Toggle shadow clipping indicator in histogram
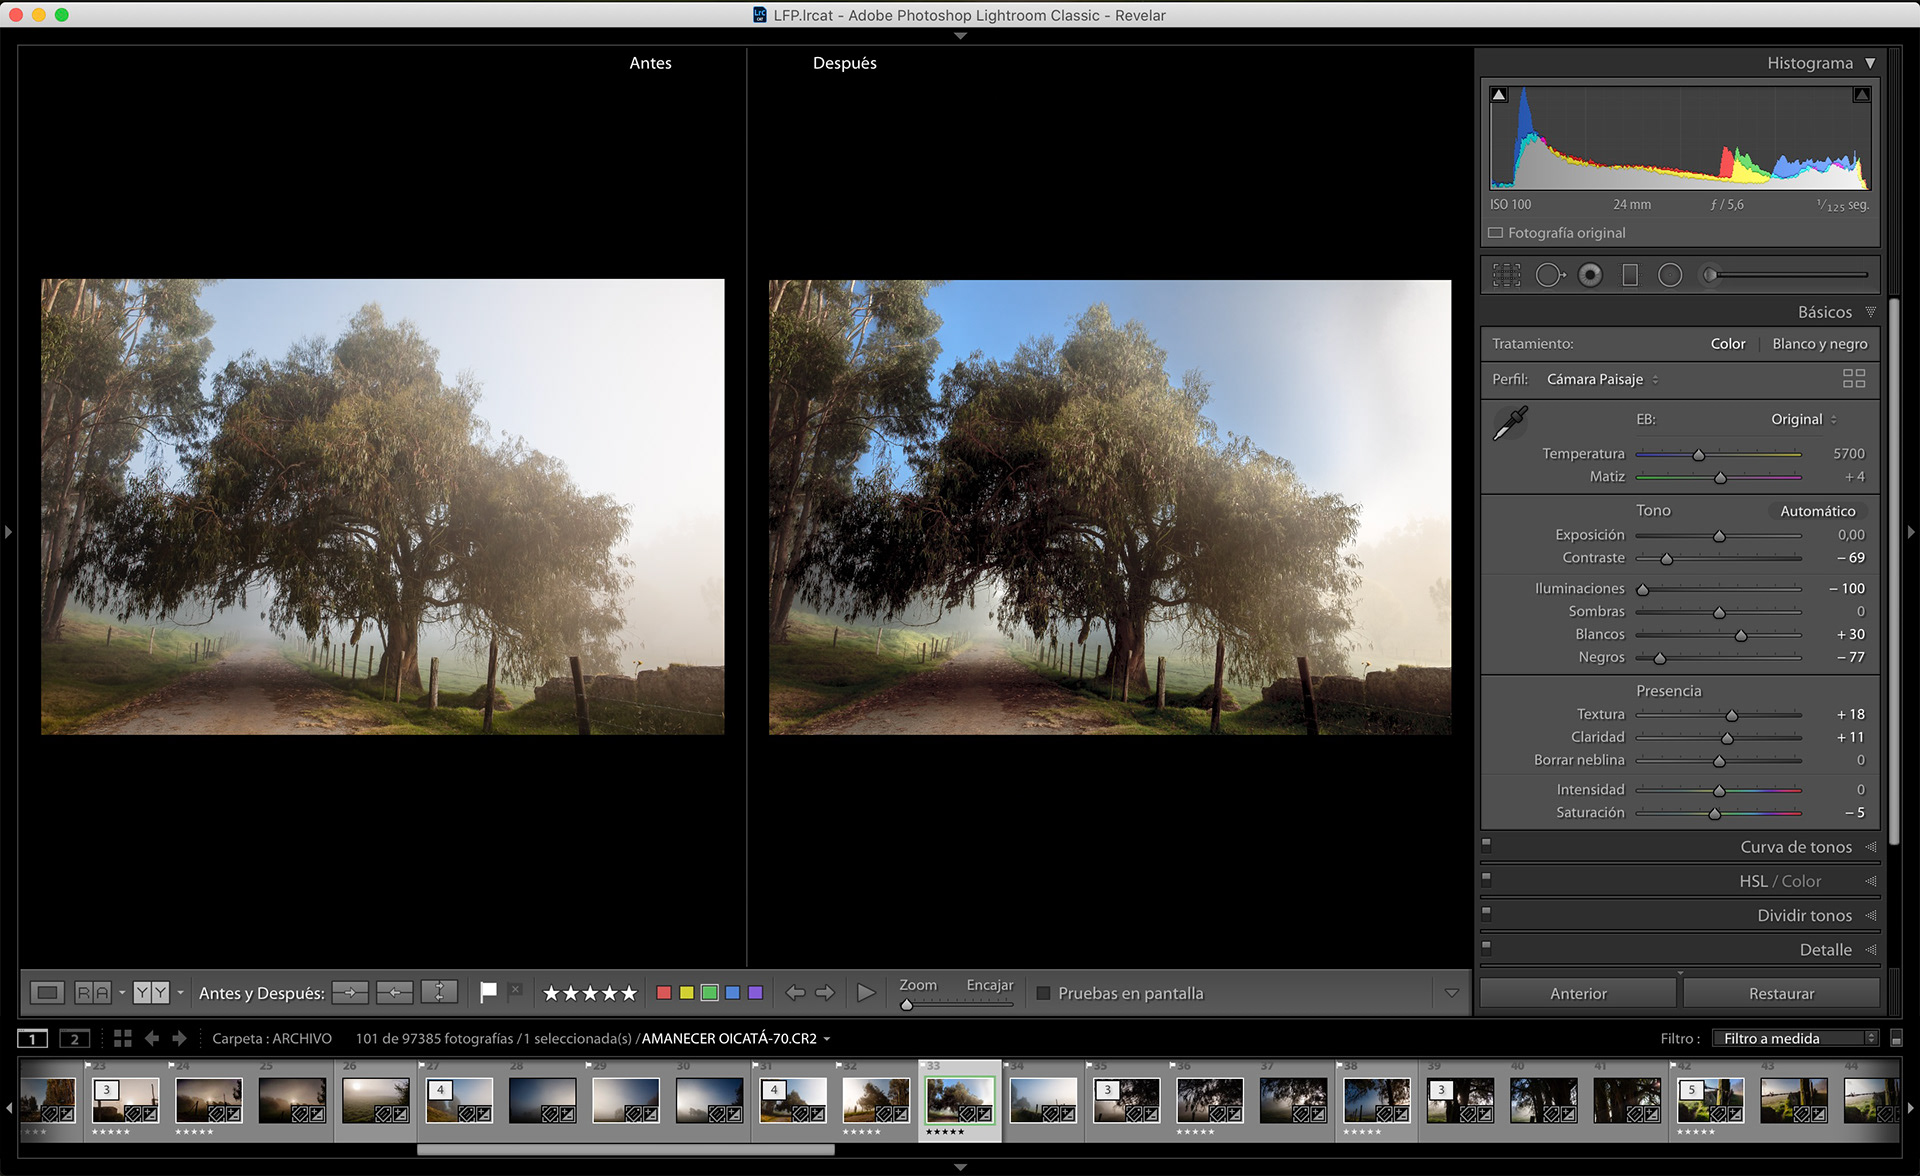The width and height of the screenshot is (1920, 1176). tap(1499, 95)
